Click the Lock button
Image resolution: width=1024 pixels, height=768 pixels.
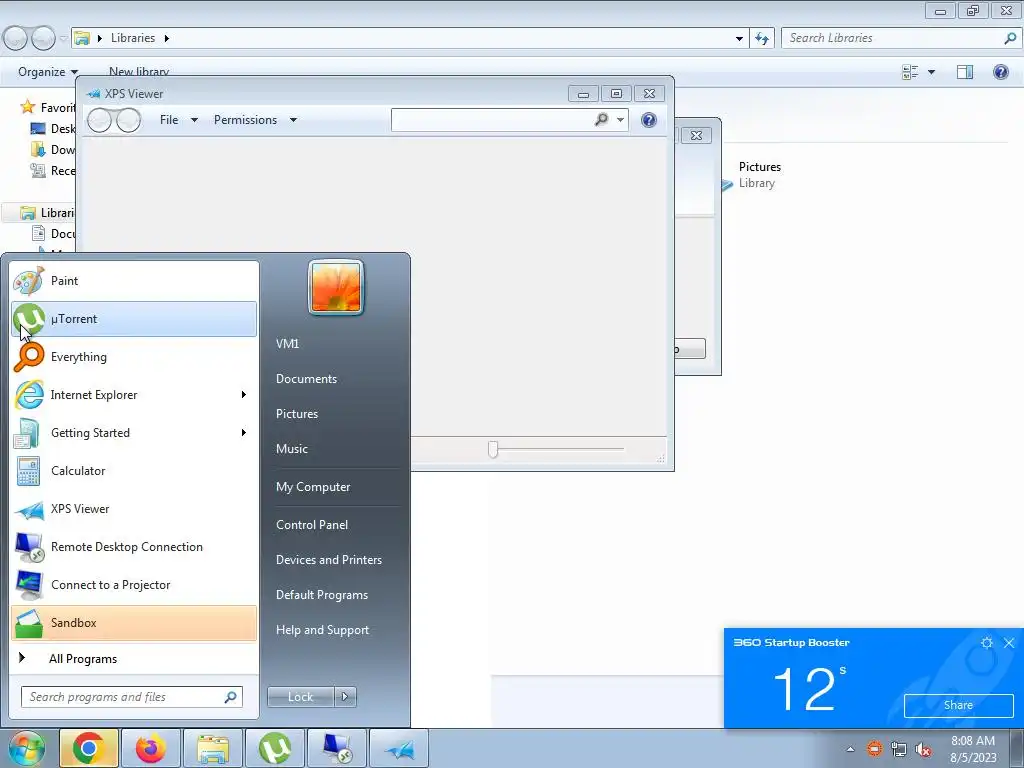[x=300, y=697]
